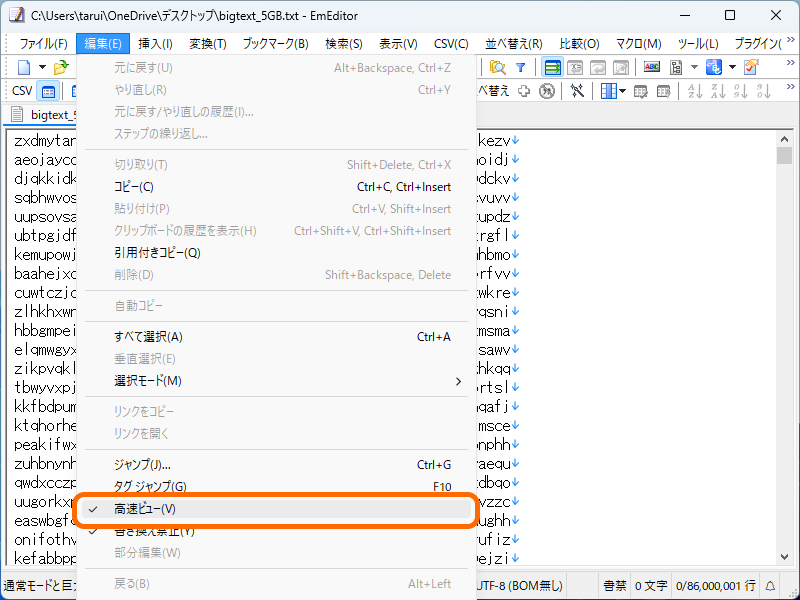
Task: Expand the 選択モード(M) submenu
Action: [x=276, y=381]
